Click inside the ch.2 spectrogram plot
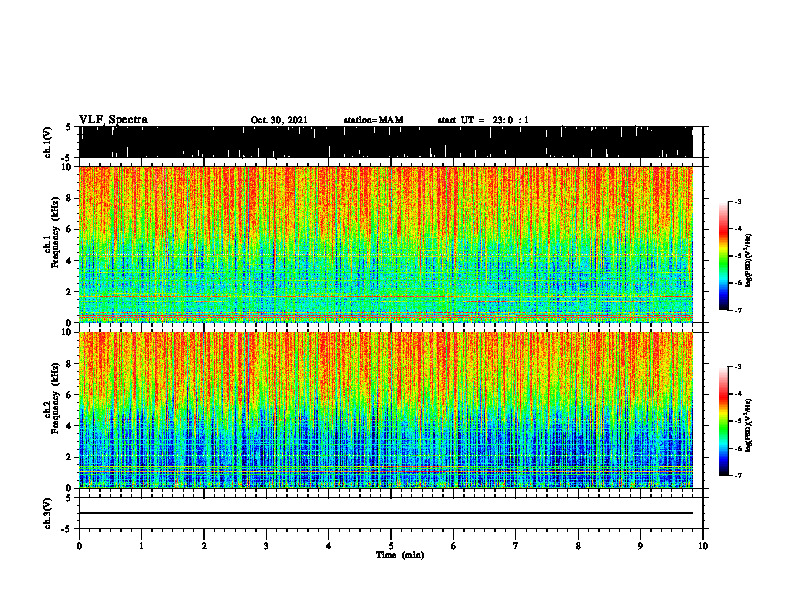Viewport: 792px width, 612px height. click(386, 410)
